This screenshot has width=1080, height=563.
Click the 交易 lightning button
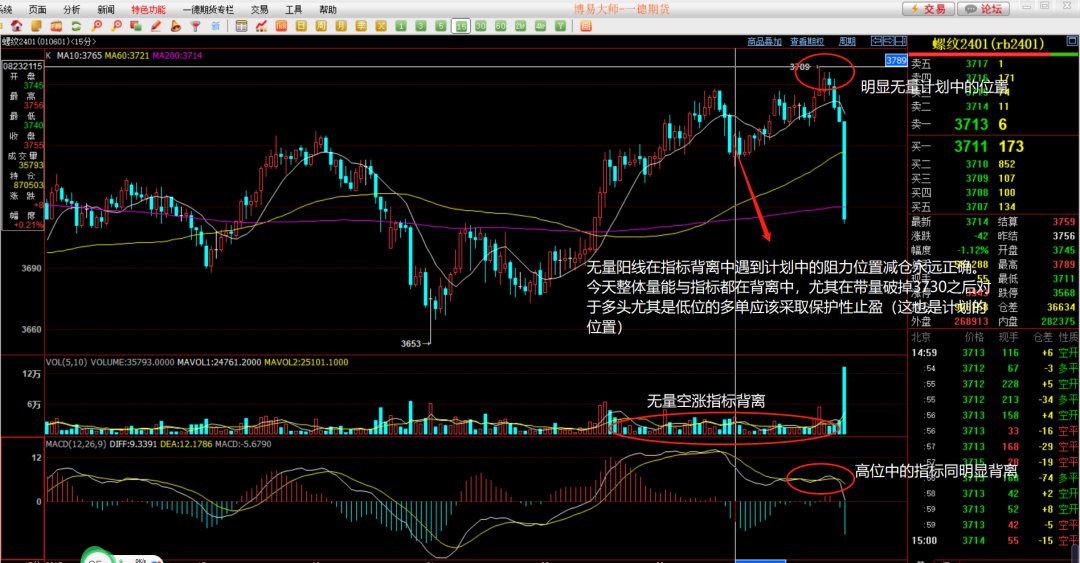(x=928, y=9)
